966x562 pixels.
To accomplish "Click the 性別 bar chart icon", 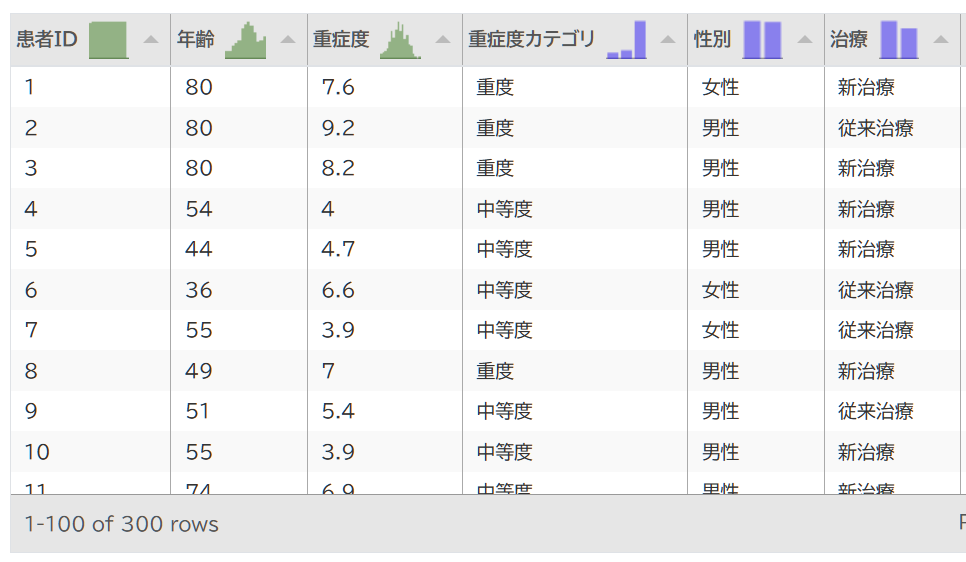I will (762, 40).
